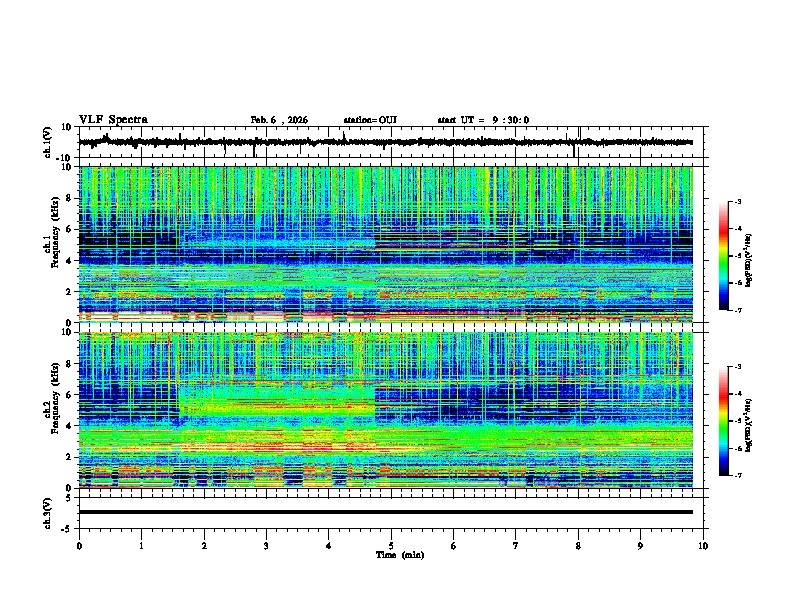Click inside the ch.1 spectrogram panel

[385, 244]
